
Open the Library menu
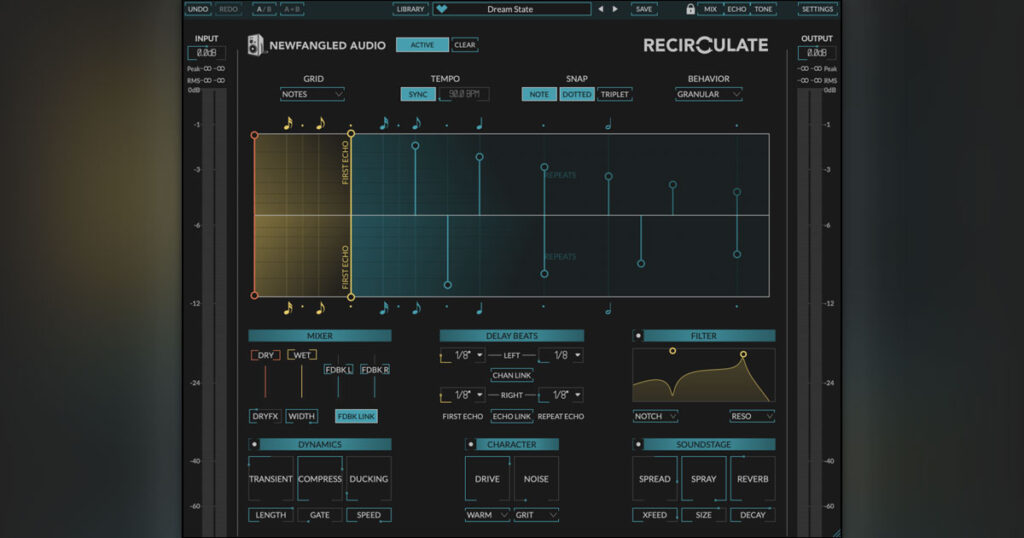(410, 9)
